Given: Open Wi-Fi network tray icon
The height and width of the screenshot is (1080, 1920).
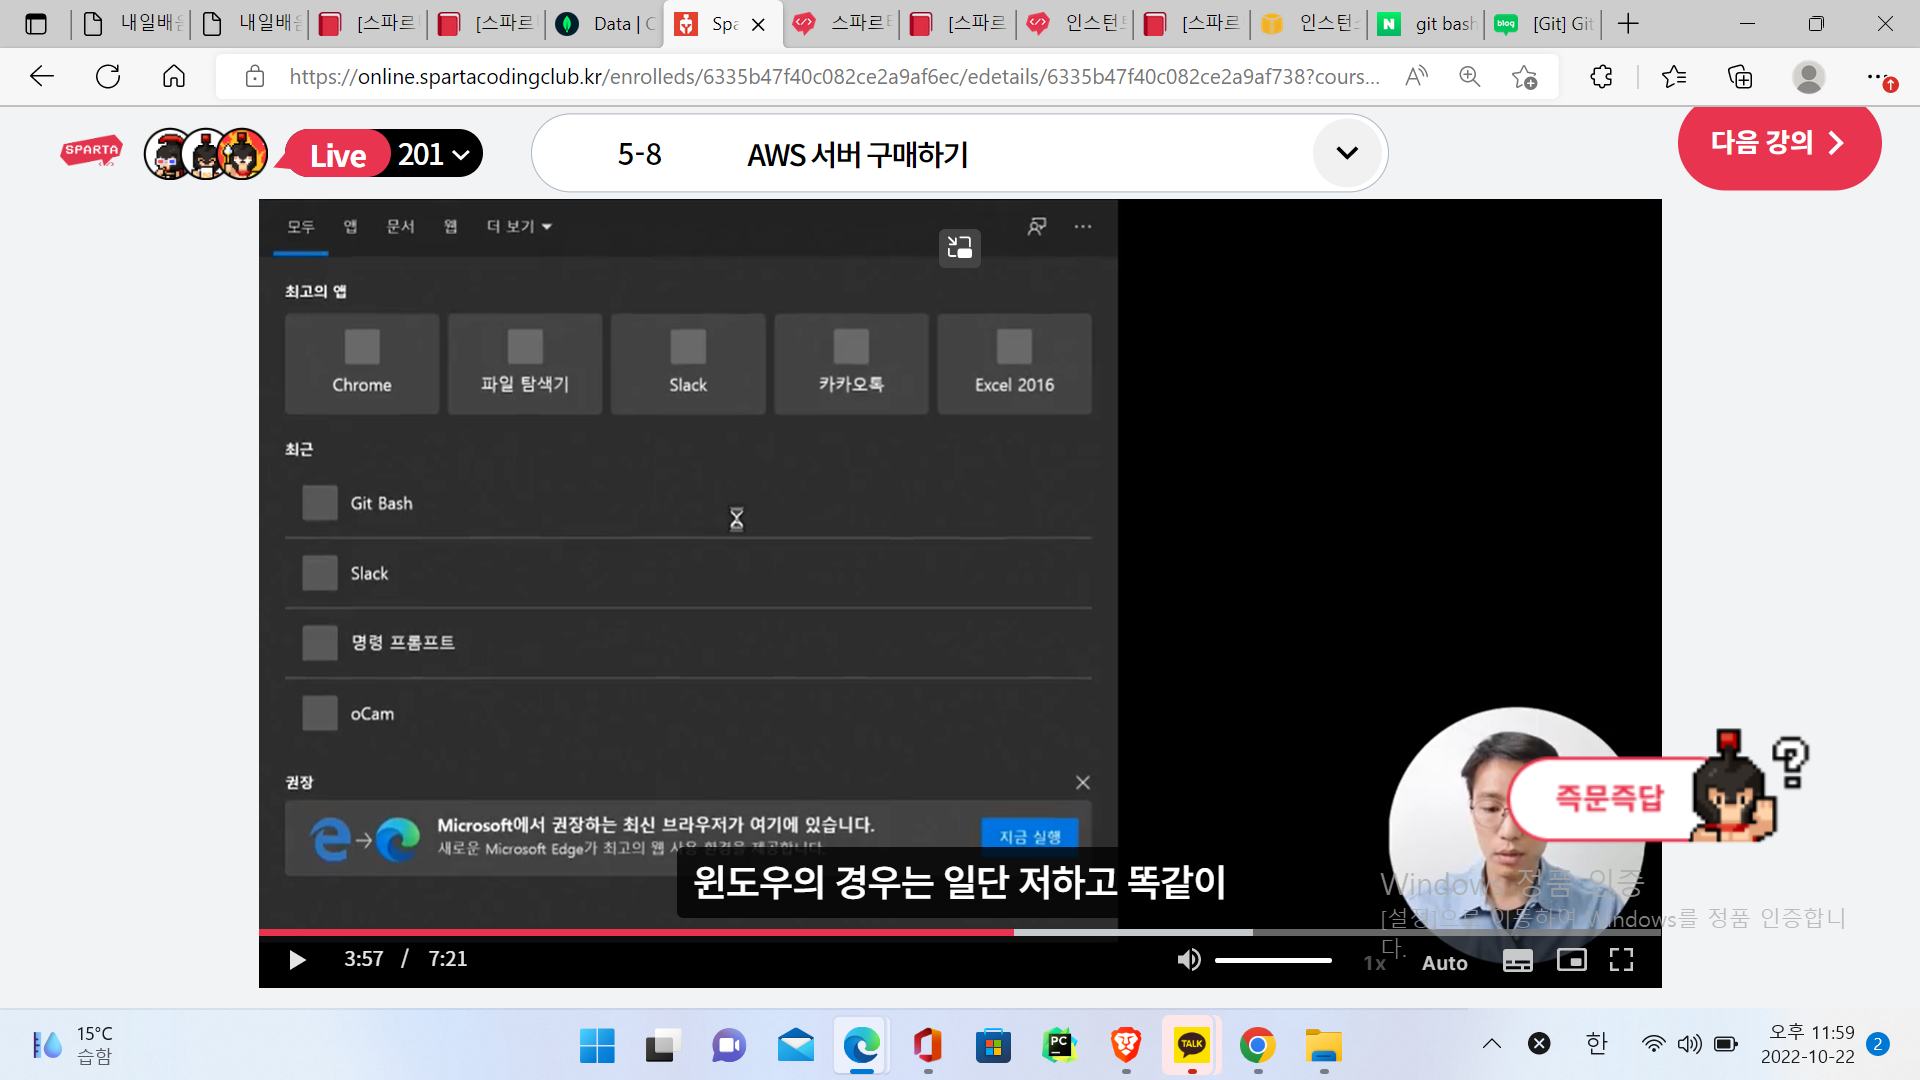Looking at the screenshot, I should point(1653,1044).
